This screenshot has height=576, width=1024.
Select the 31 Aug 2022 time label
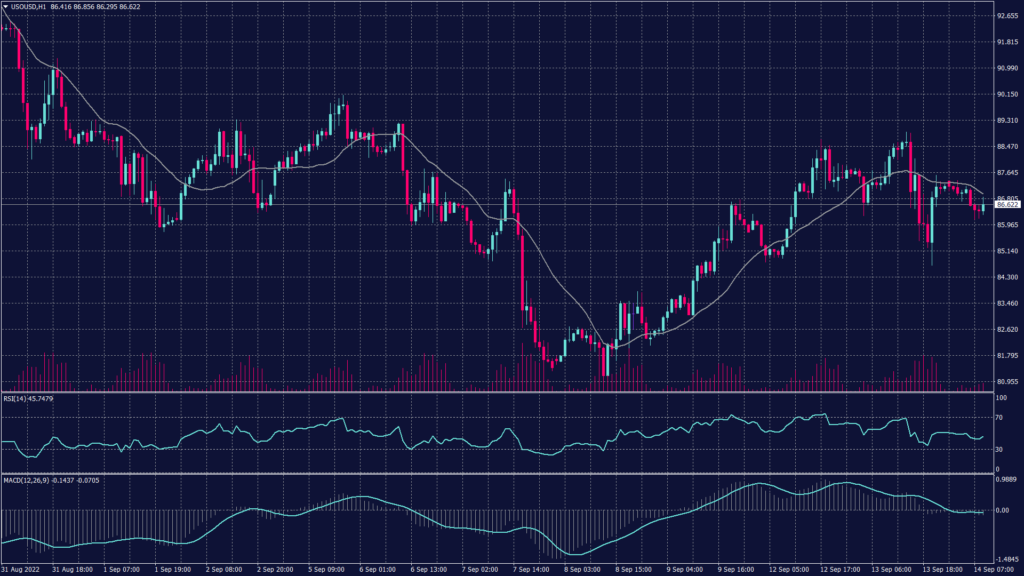20,570
